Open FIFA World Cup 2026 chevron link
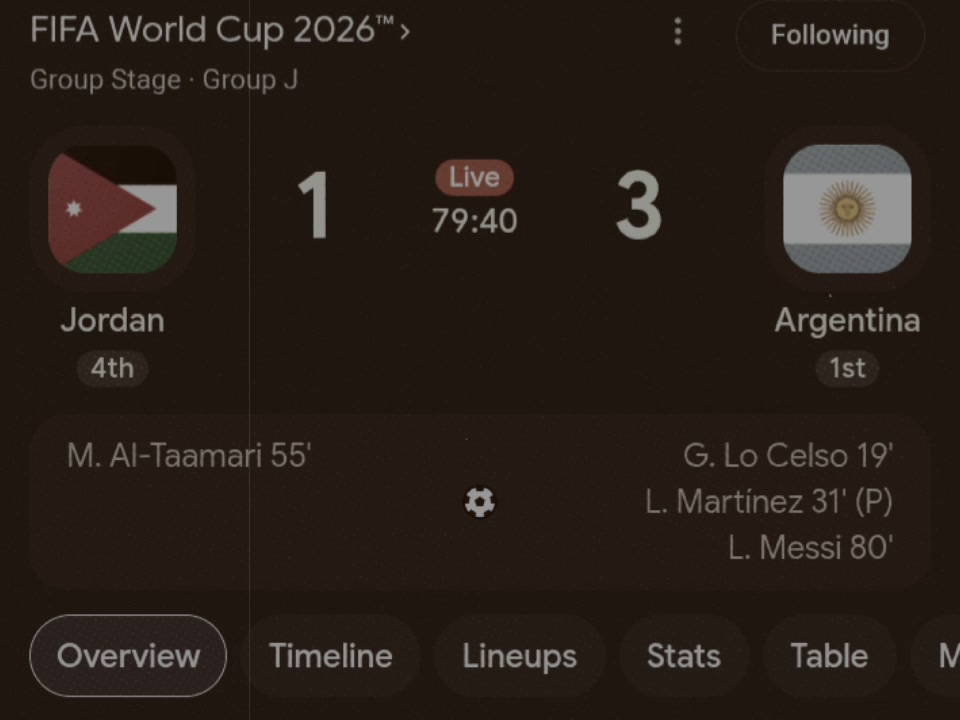 220,29
